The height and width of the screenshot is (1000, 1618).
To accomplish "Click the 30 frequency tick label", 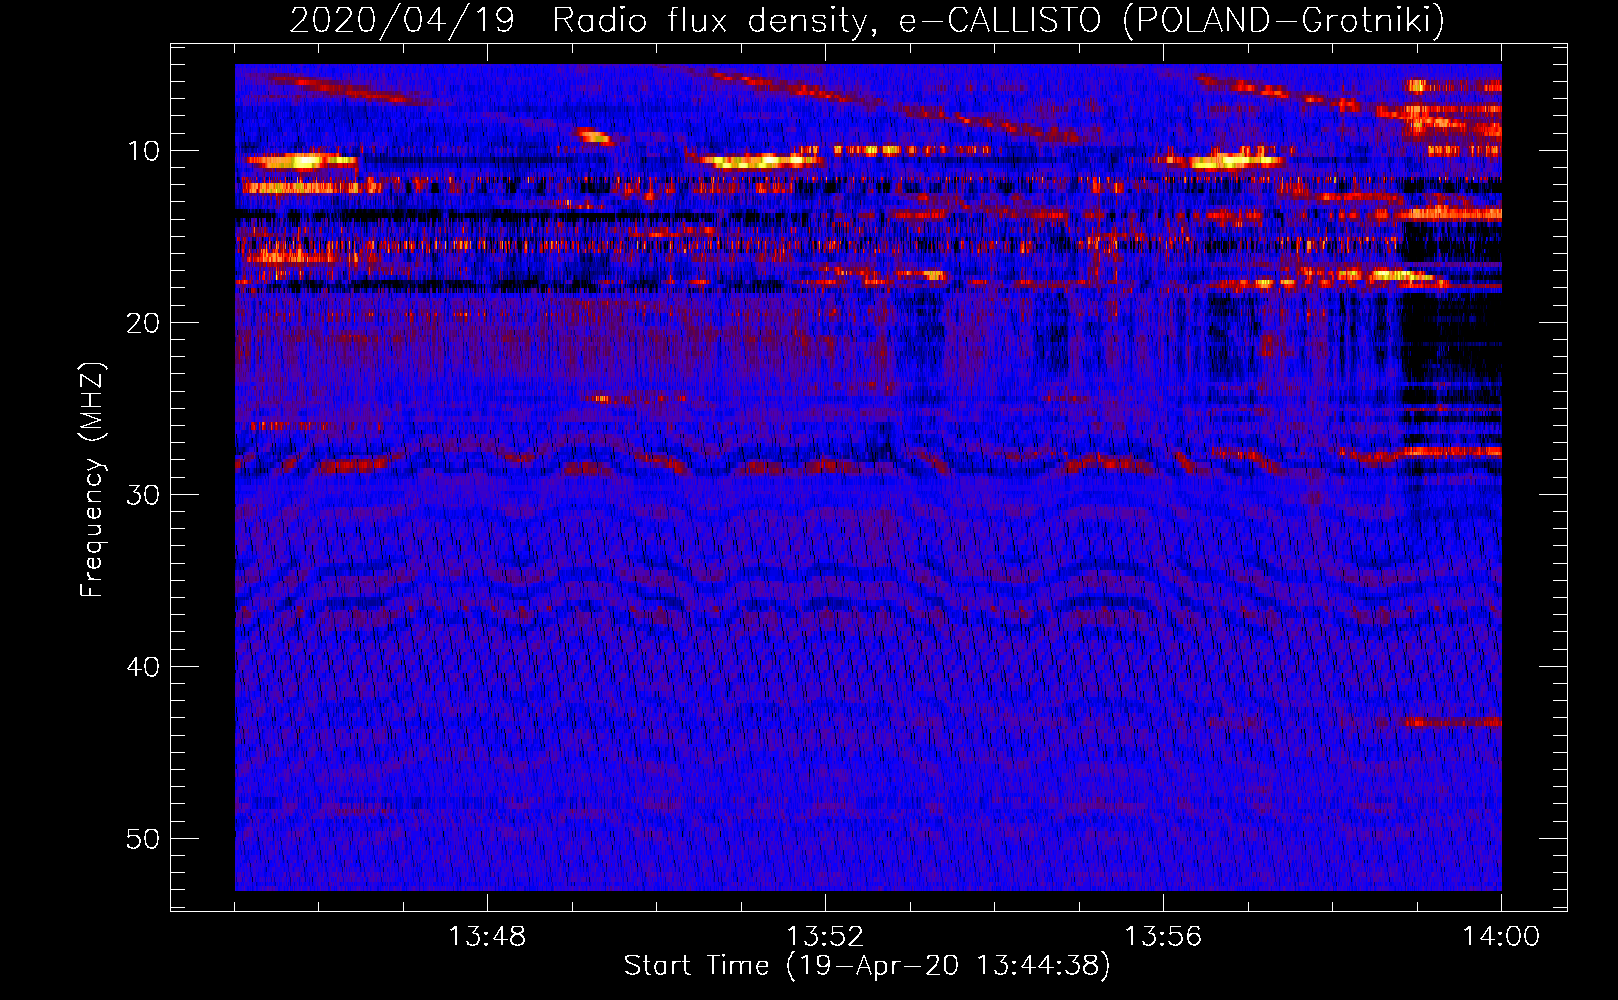I will (144, 495).
